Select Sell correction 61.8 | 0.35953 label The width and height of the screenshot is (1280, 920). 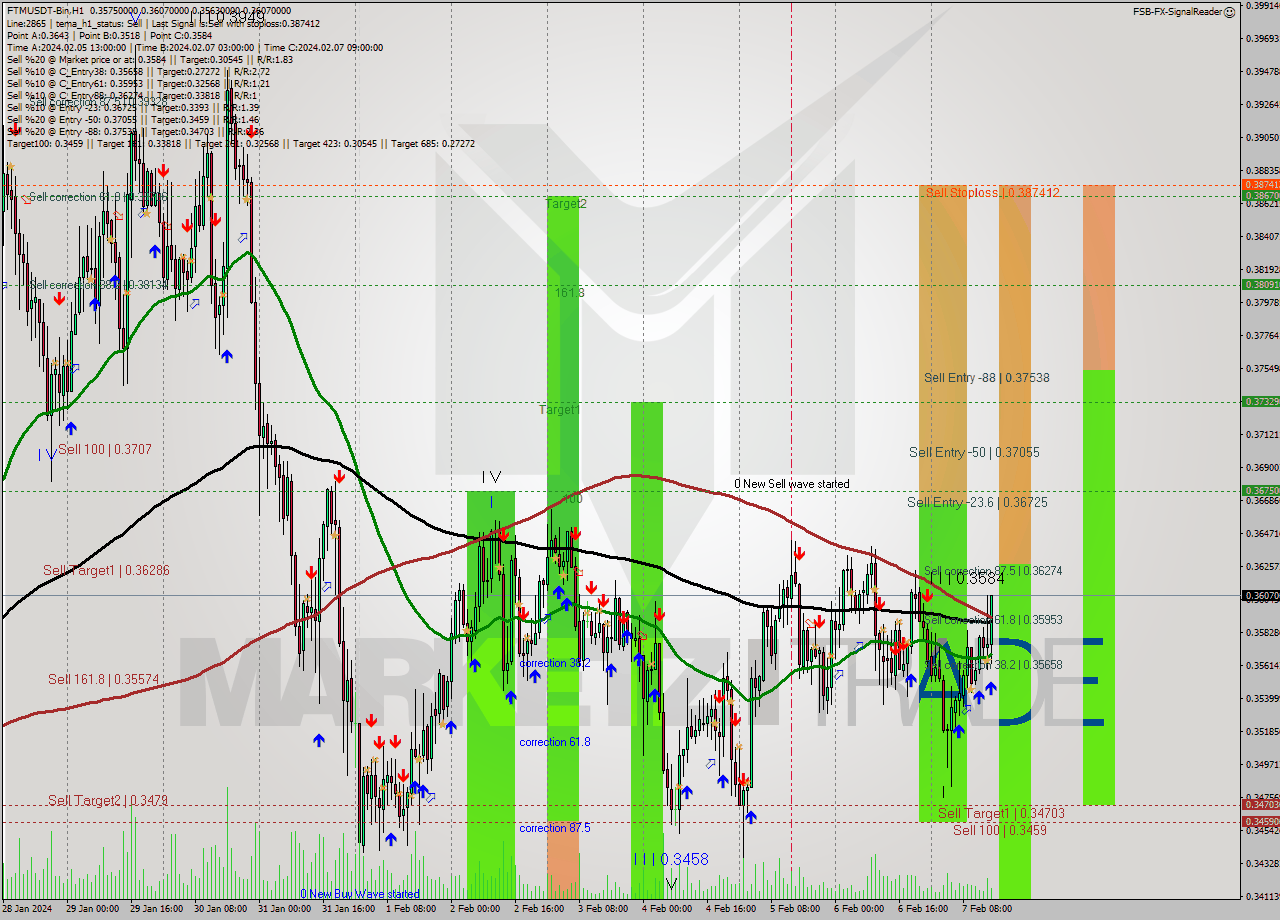point(993,620)
